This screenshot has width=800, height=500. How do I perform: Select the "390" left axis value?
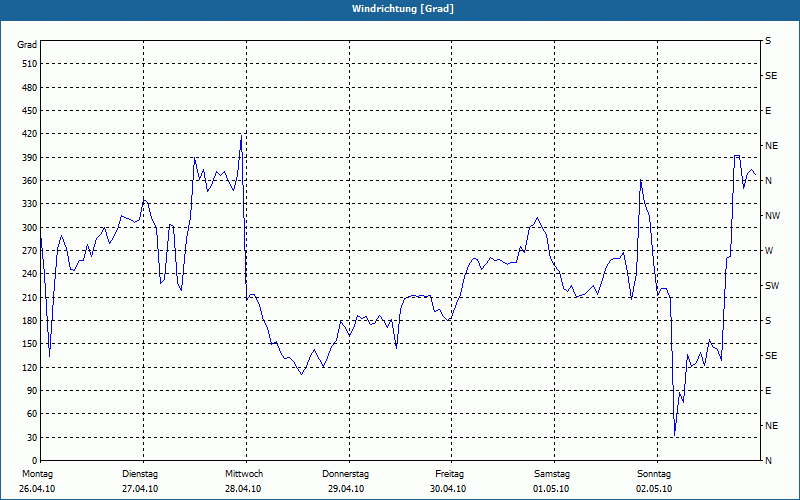tap(30, 158)
